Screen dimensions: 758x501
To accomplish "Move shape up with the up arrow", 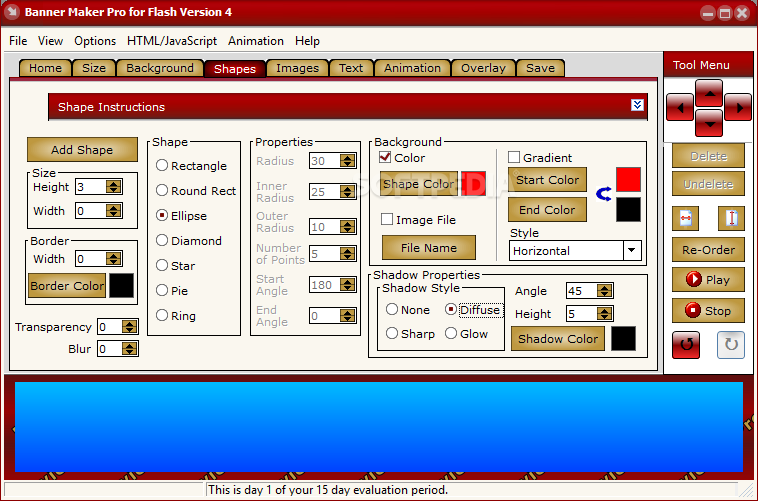I will 709,93.
